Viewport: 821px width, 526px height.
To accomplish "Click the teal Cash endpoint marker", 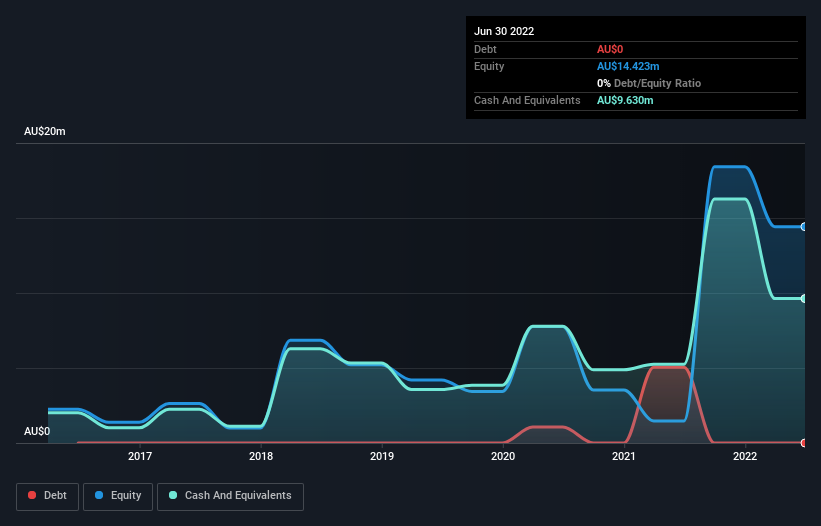I will pos(804,298).
